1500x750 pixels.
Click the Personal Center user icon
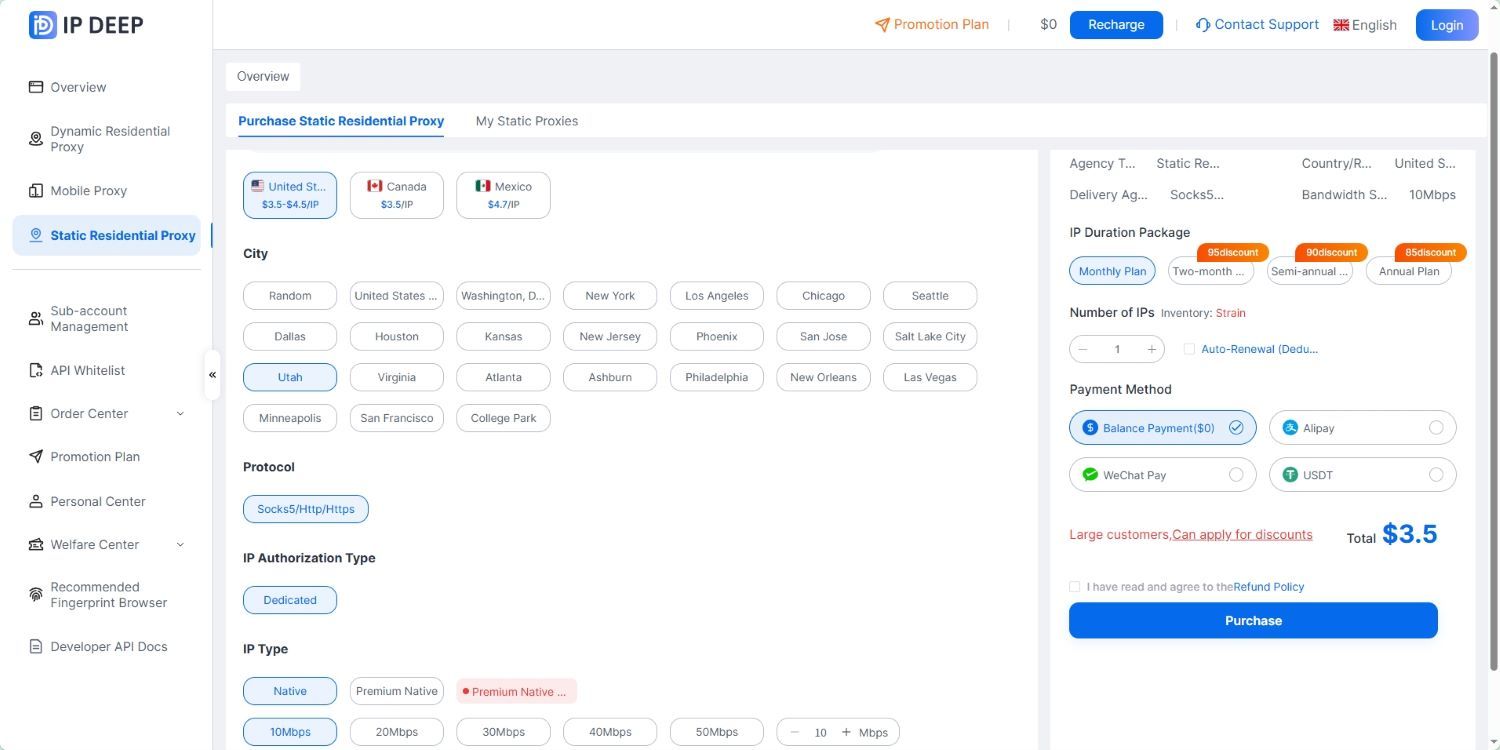point(36,501)
